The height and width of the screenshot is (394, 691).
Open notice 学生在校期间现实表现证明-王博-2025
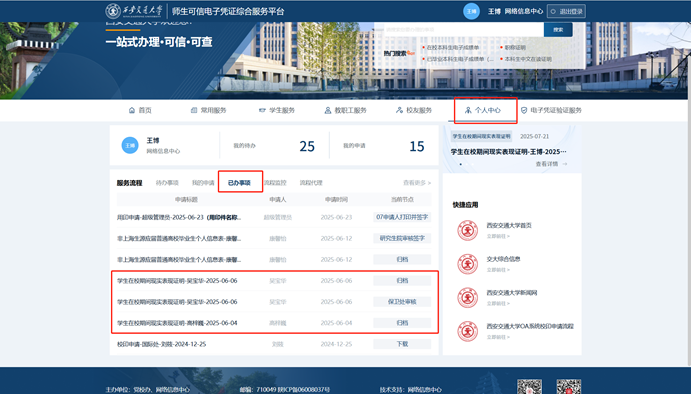(x=509, y=152)
